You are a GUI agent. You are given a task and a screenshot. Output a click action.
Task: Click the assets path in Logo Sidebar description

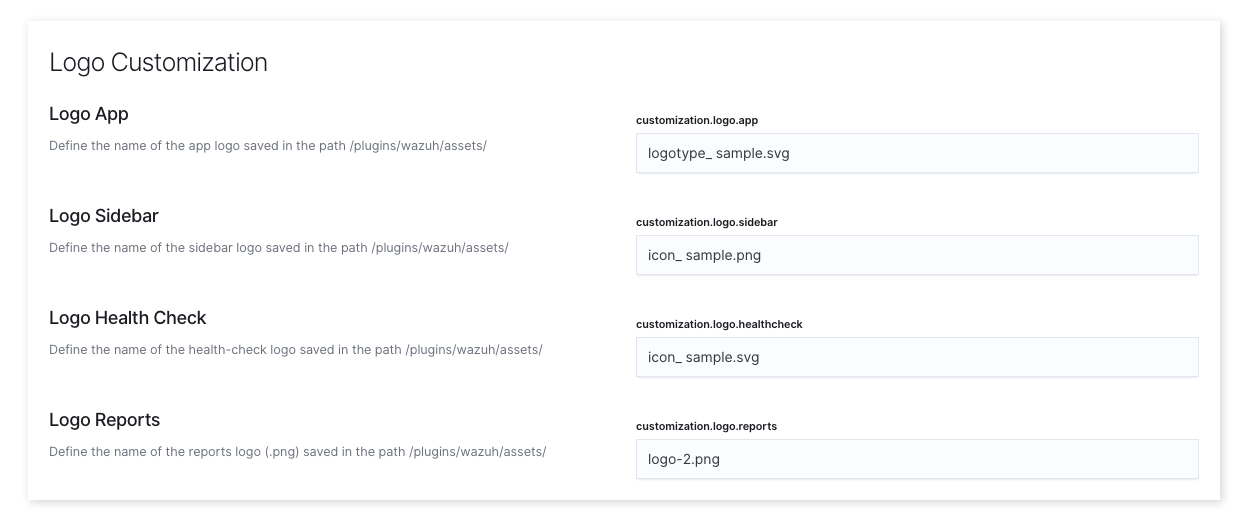click(440, 248)
